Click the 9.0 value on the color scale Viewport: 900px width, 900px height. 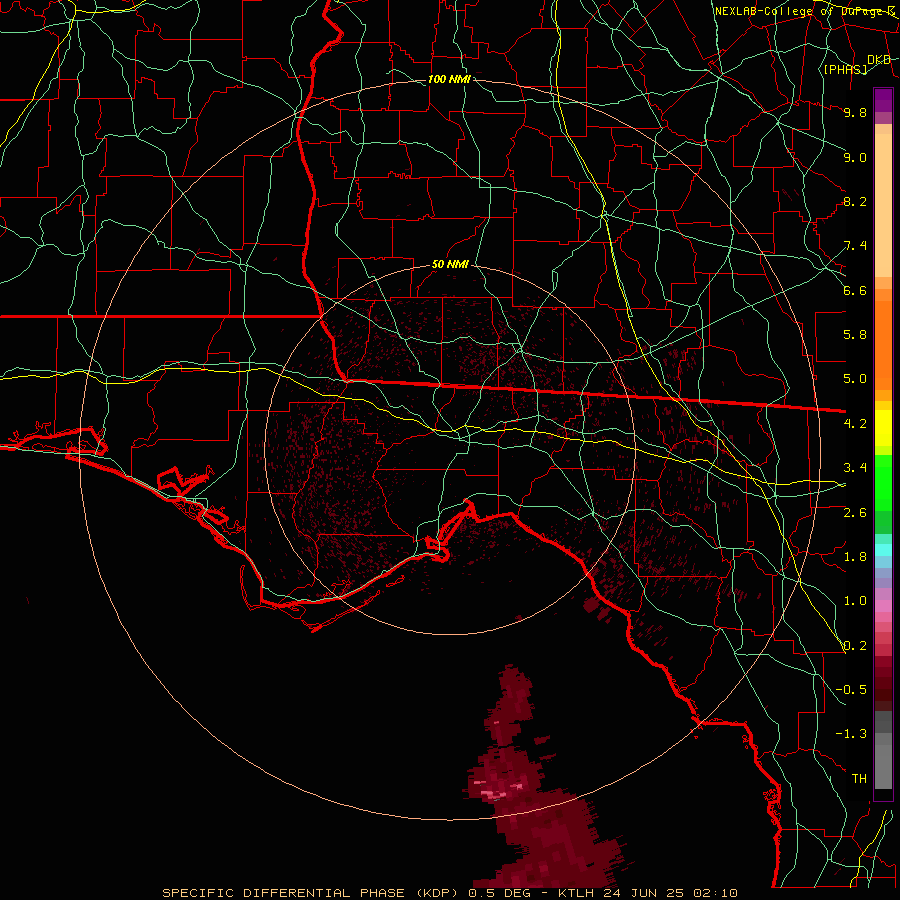click(855, 157)
